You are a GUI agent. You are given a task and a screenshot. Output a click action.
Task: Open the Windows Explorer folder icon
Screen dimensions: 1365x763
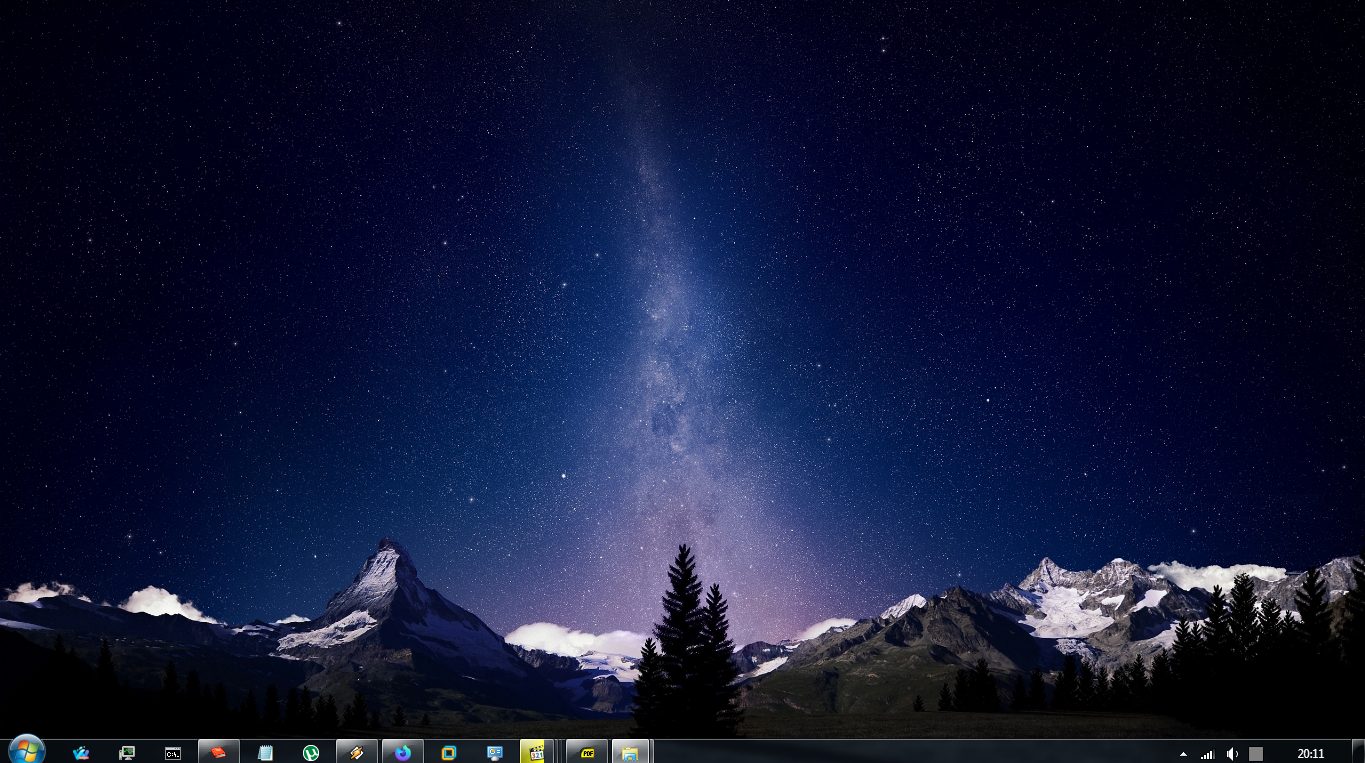click(x=631, y=753)
